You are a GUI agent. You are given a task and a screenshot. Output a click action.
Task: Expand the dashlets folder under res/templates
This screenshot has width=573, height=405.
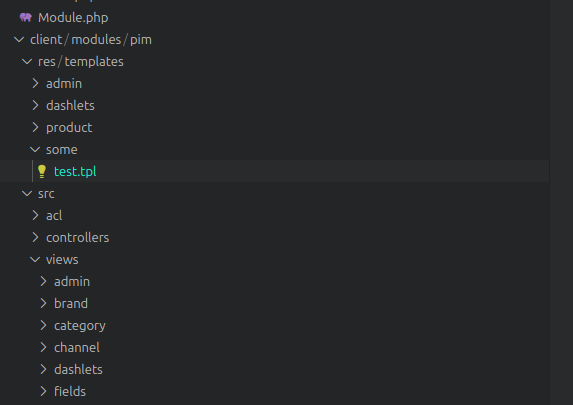[x=35, y=105]
